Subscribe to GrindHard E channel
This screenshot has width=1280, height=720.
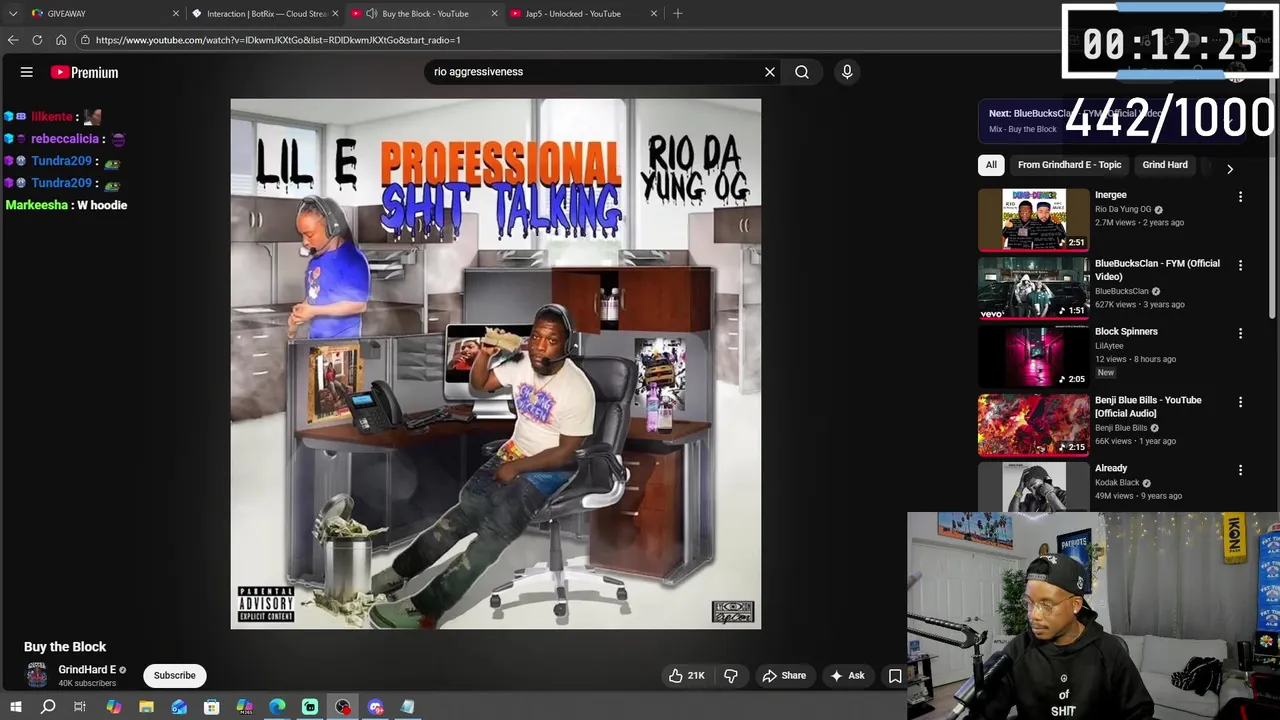pyautogui.click(x=174, y=676)
